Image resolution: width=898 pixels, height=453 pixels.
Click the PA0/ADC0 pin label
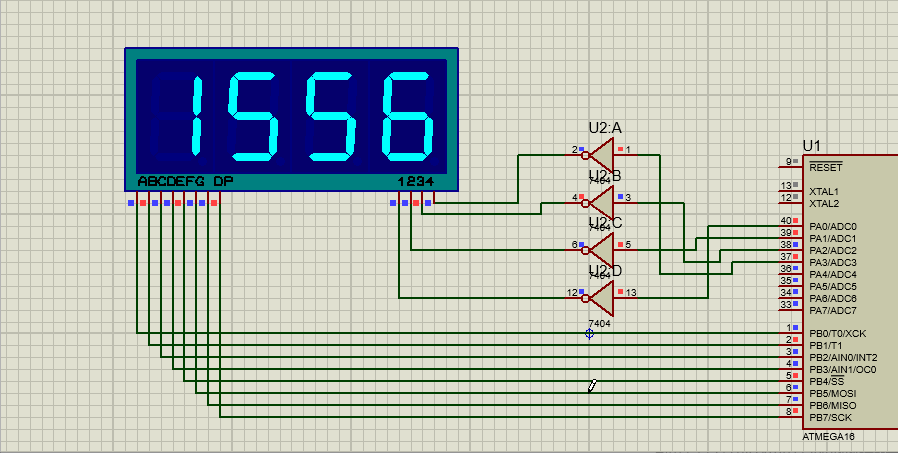[833, 227]
